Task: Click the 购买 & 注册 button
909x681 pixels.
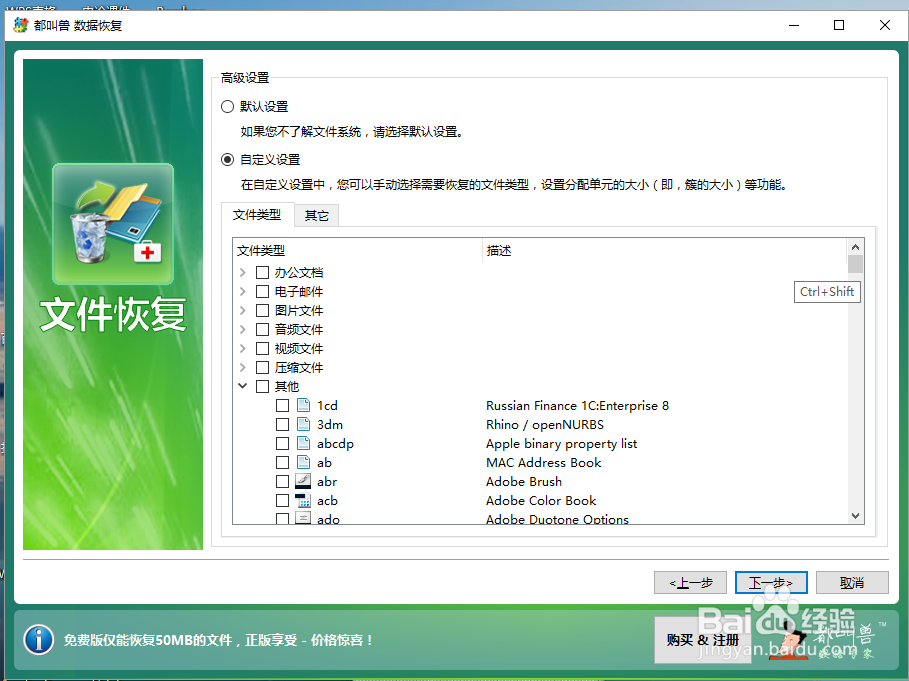Action: pos(702,640)
